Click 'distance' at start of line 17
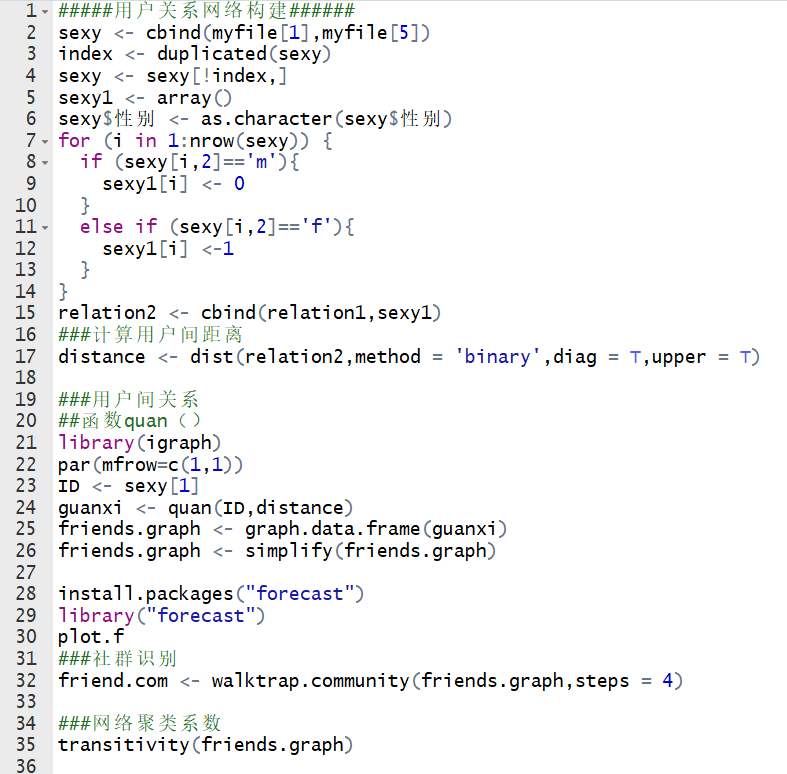The height and width of the screenshot is (774, 787). coord(102,357)
